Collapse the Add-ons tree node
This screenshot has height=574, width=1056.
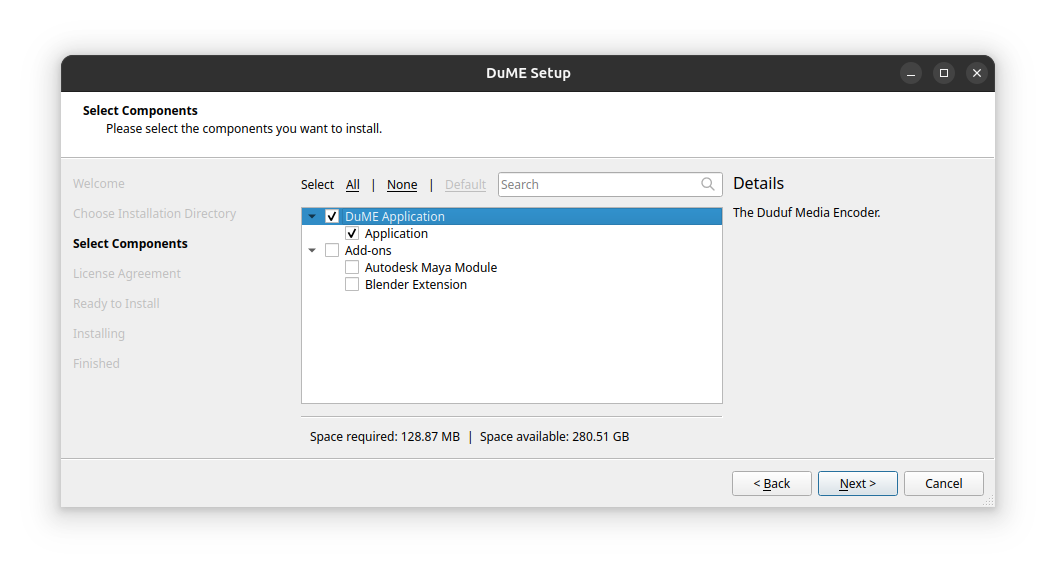312,250
